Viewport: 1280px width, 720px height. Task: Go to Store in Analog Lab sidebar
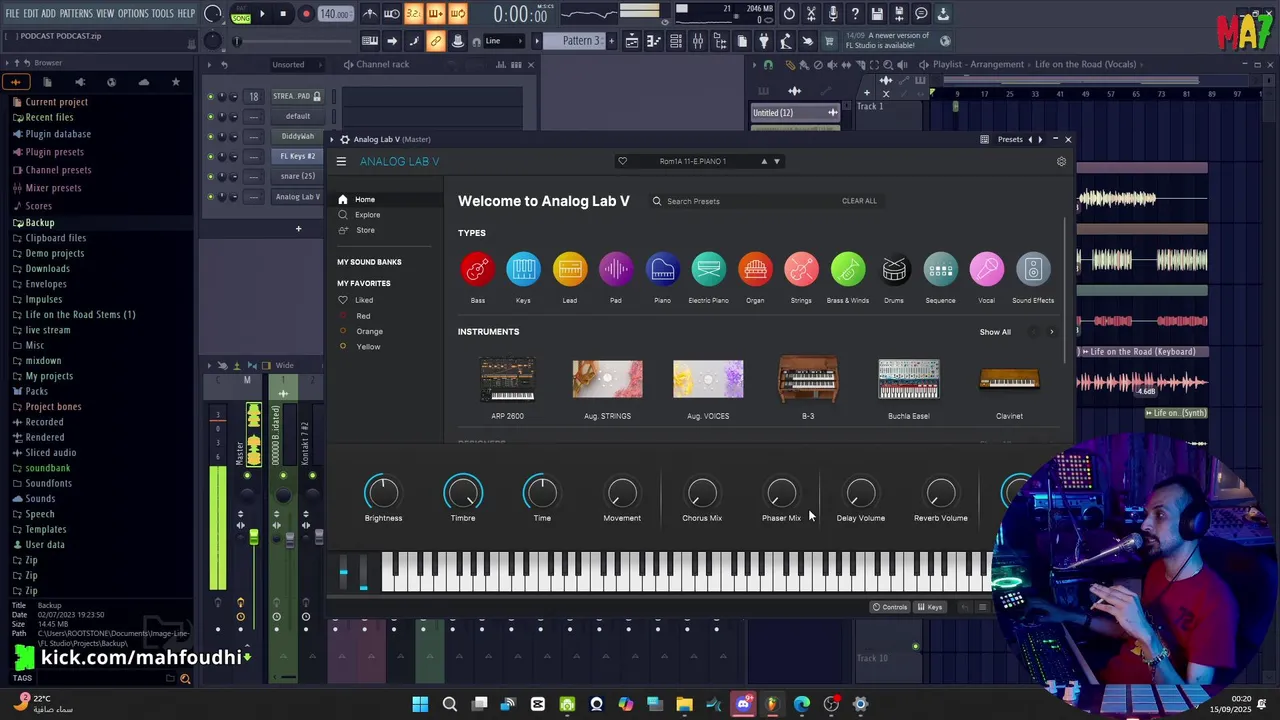[x=365, y=230]
